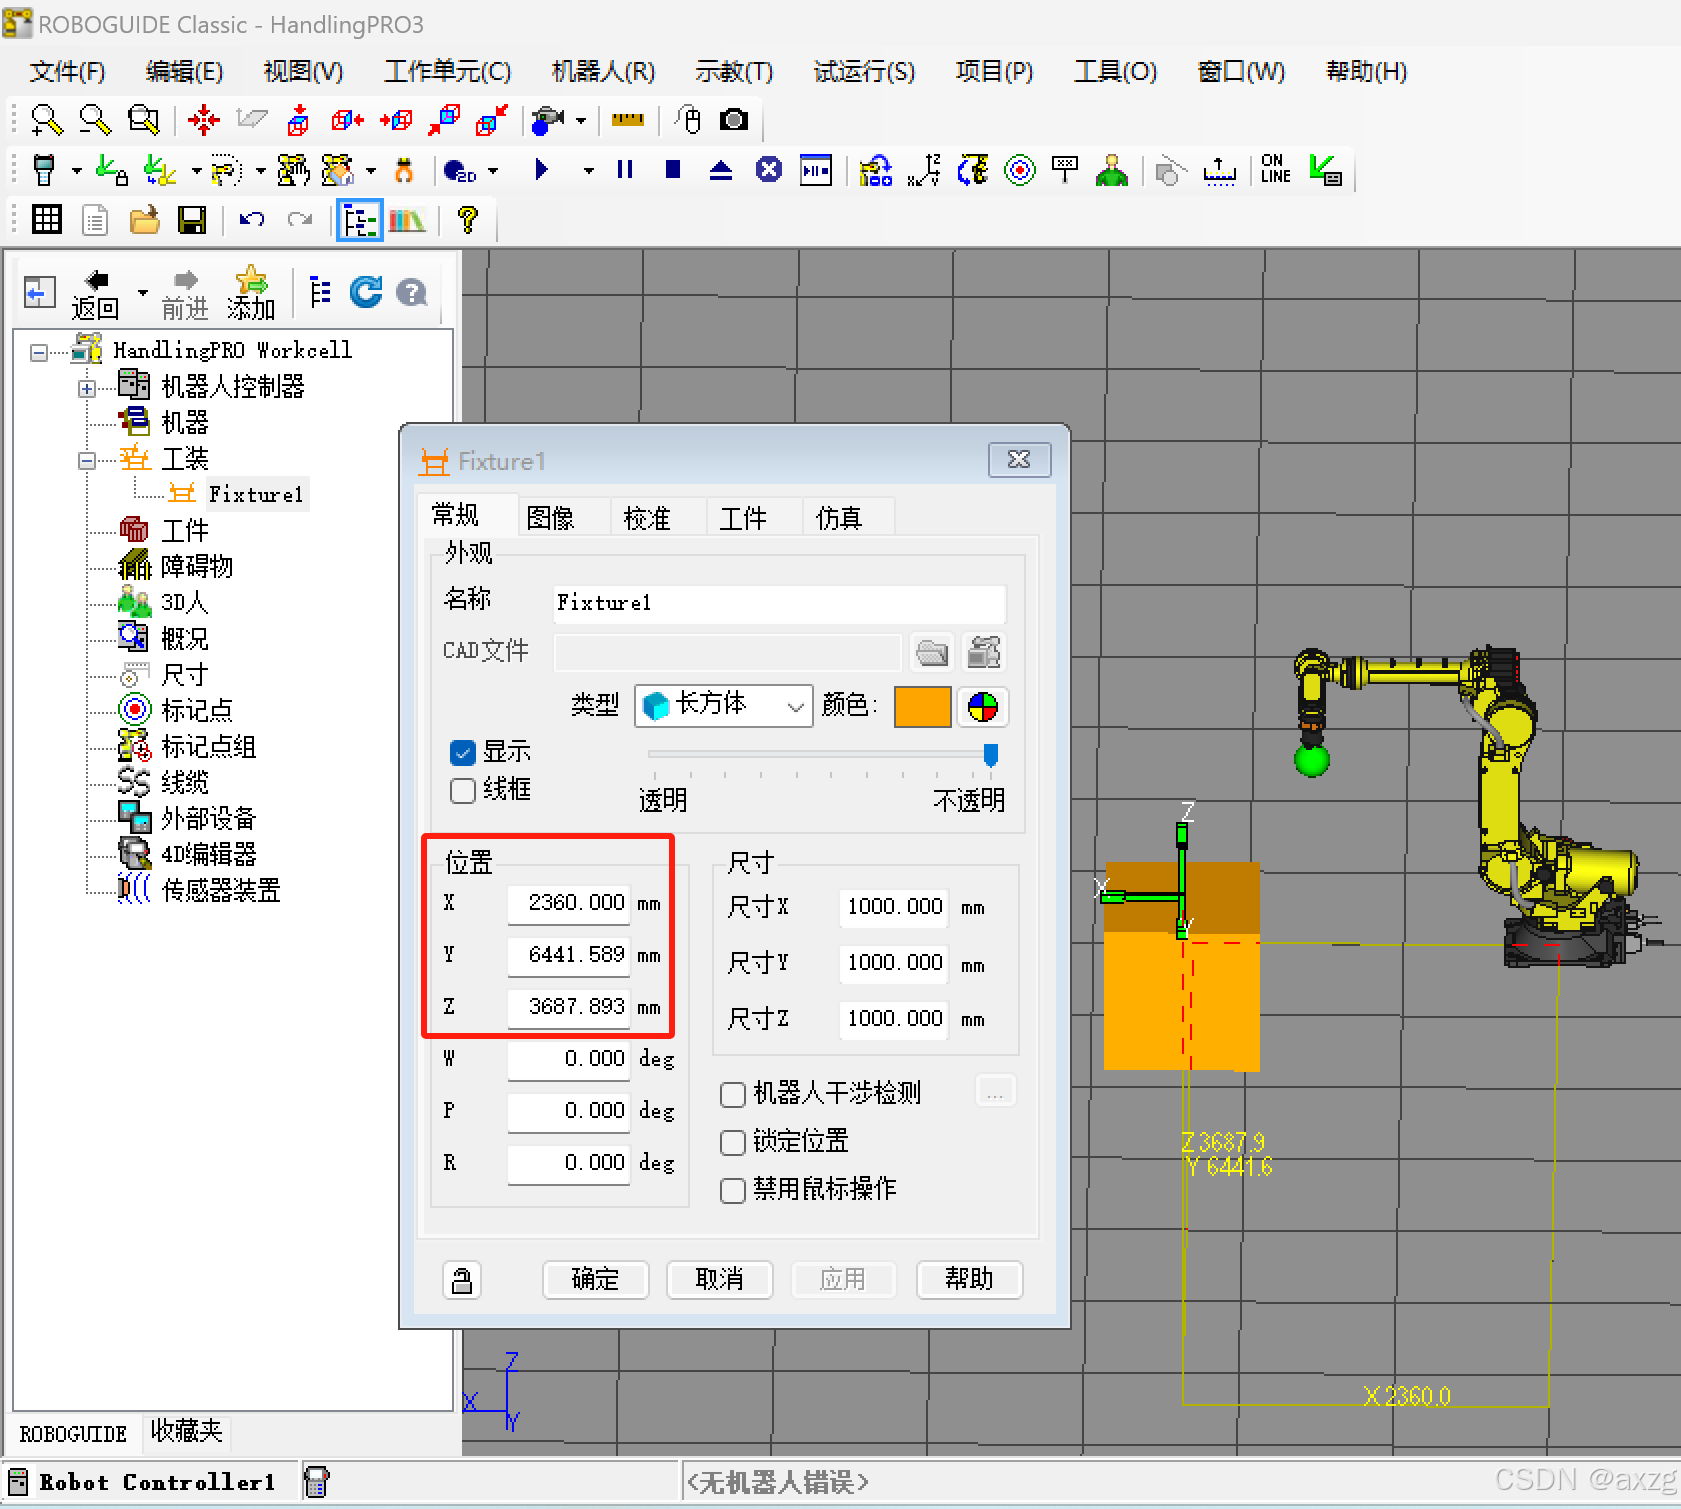The image size is (1681, 1509).
Task: Stop the simulation run
Action: 673,170
